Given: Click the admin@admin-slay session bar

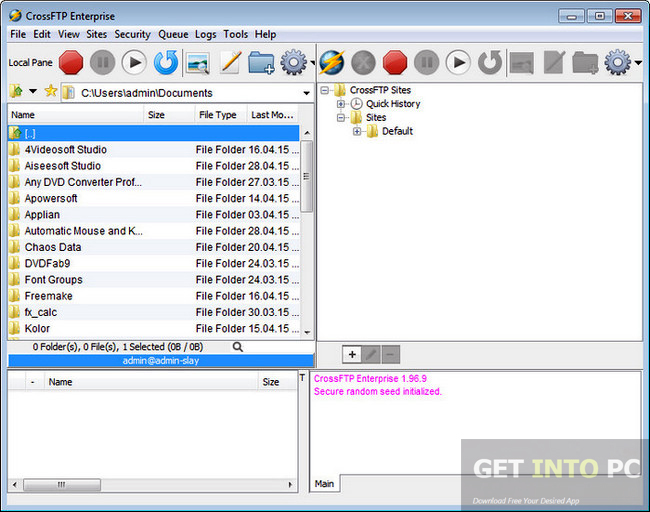Looking at the screenshot, I should pyautogui.click(x=161, y=361).
